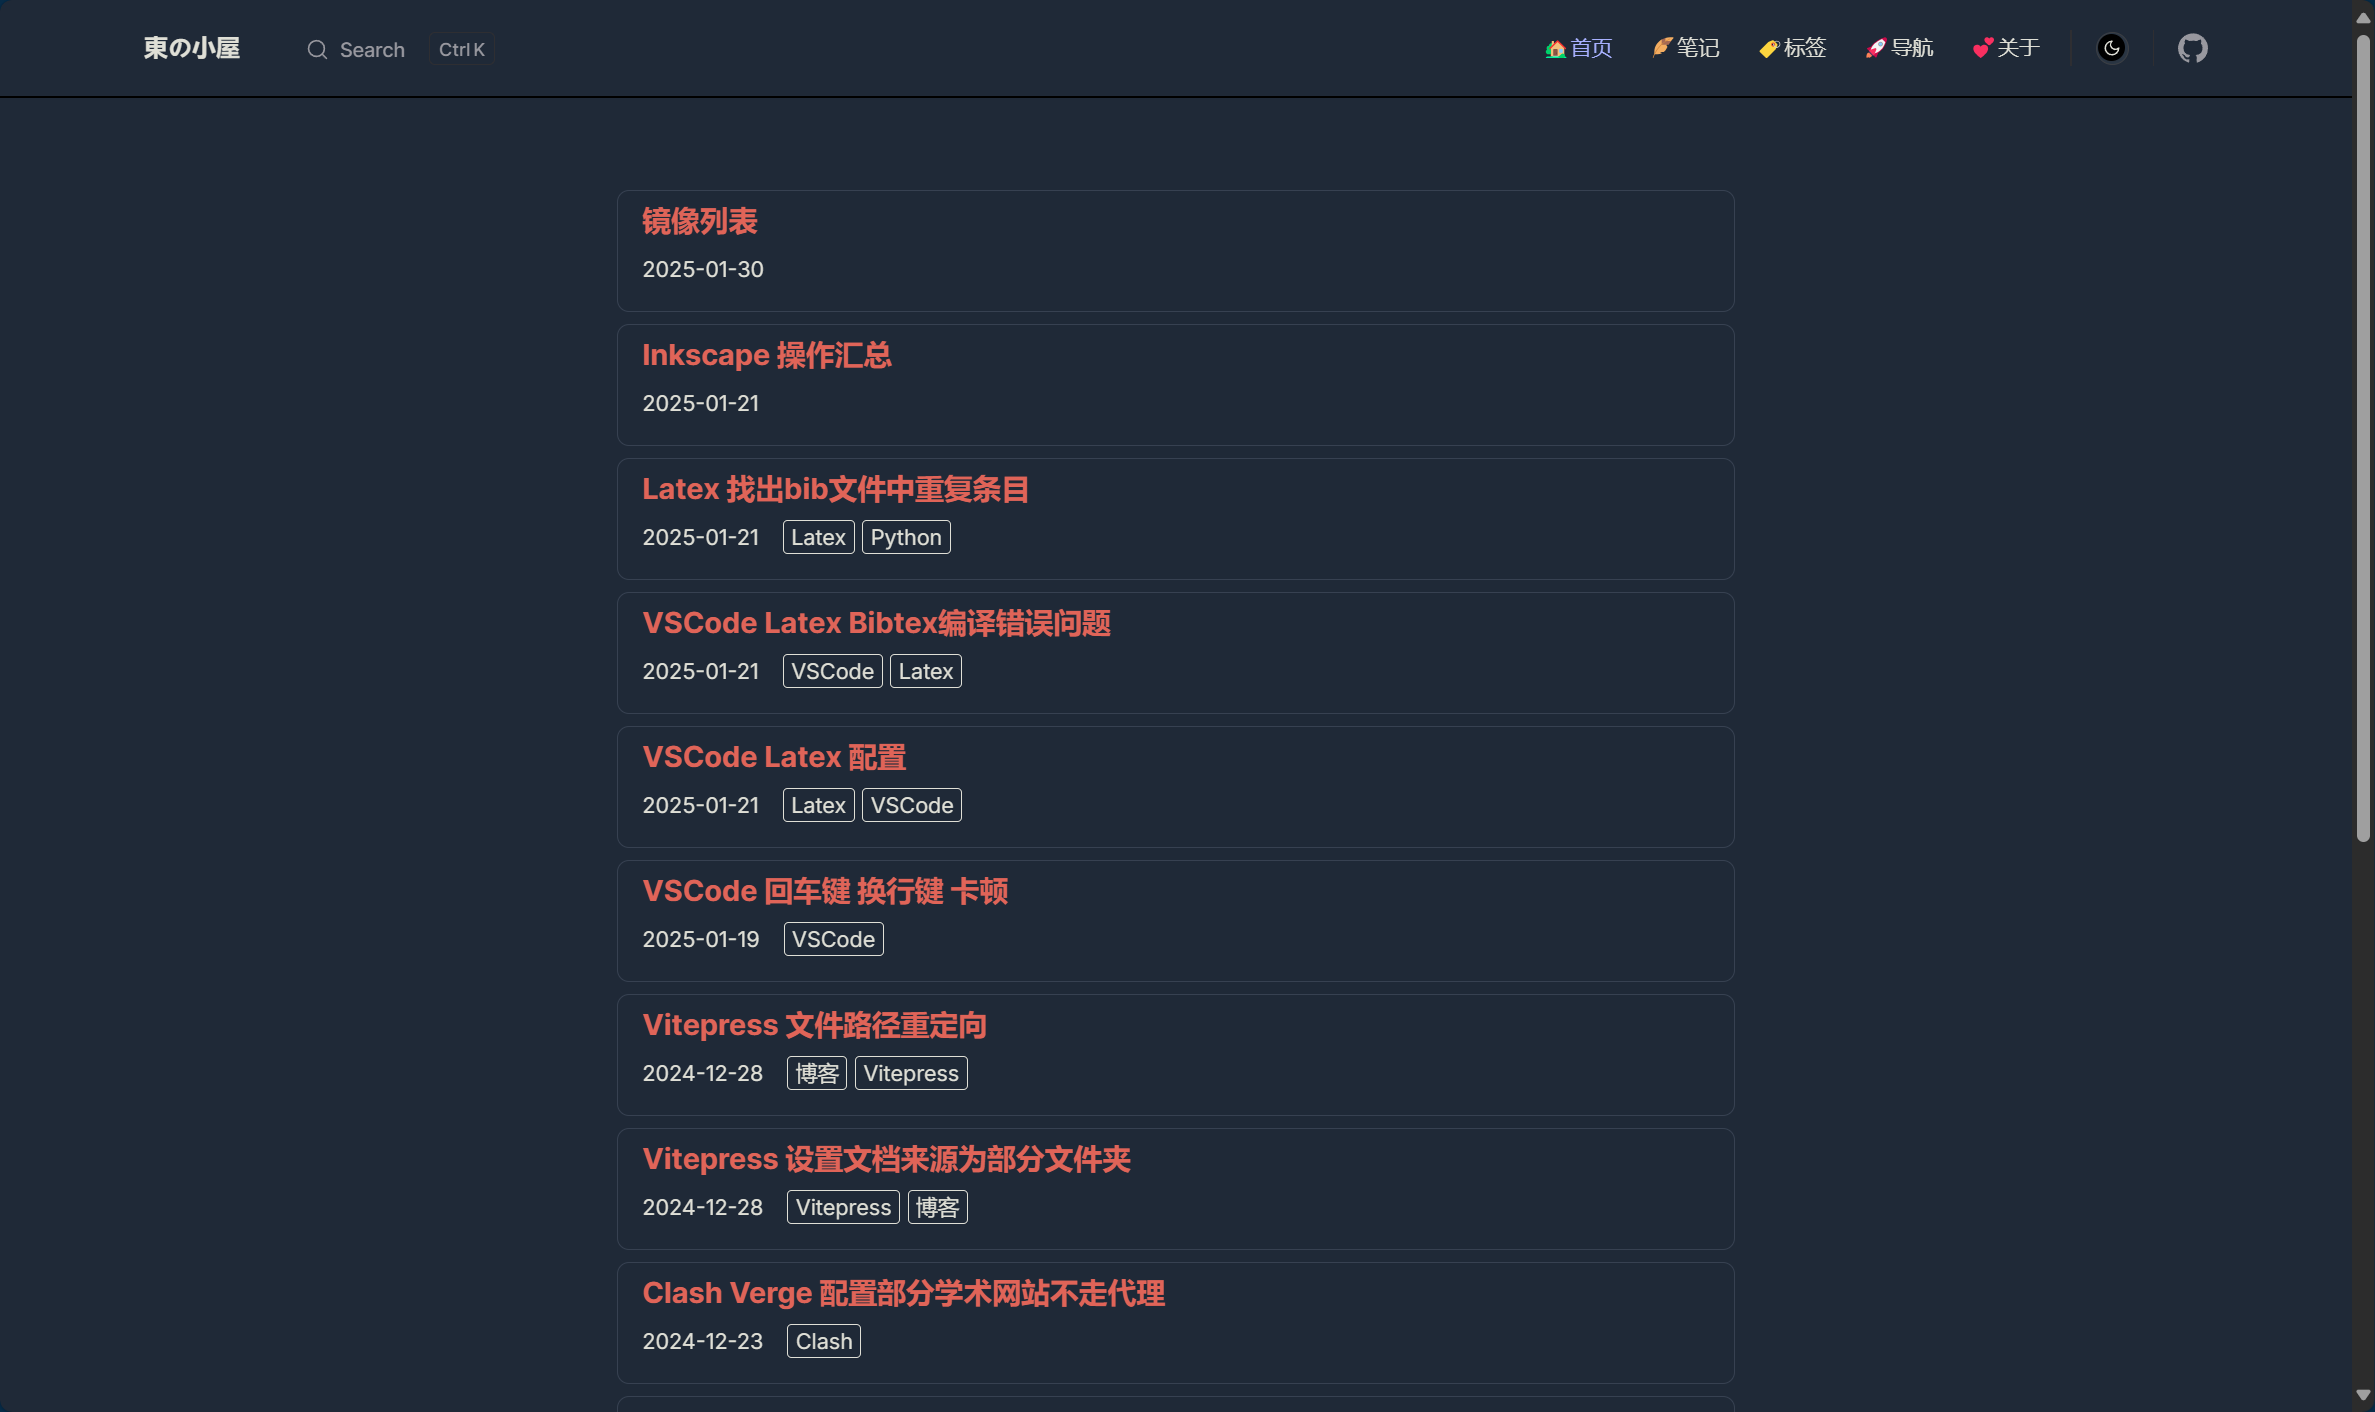Image resolution: width=2375 pixels, height=1412 pixels.
Task: Open Vitepress 设置文档来源为部分文件夹 post
Action: click(887, 1159)
